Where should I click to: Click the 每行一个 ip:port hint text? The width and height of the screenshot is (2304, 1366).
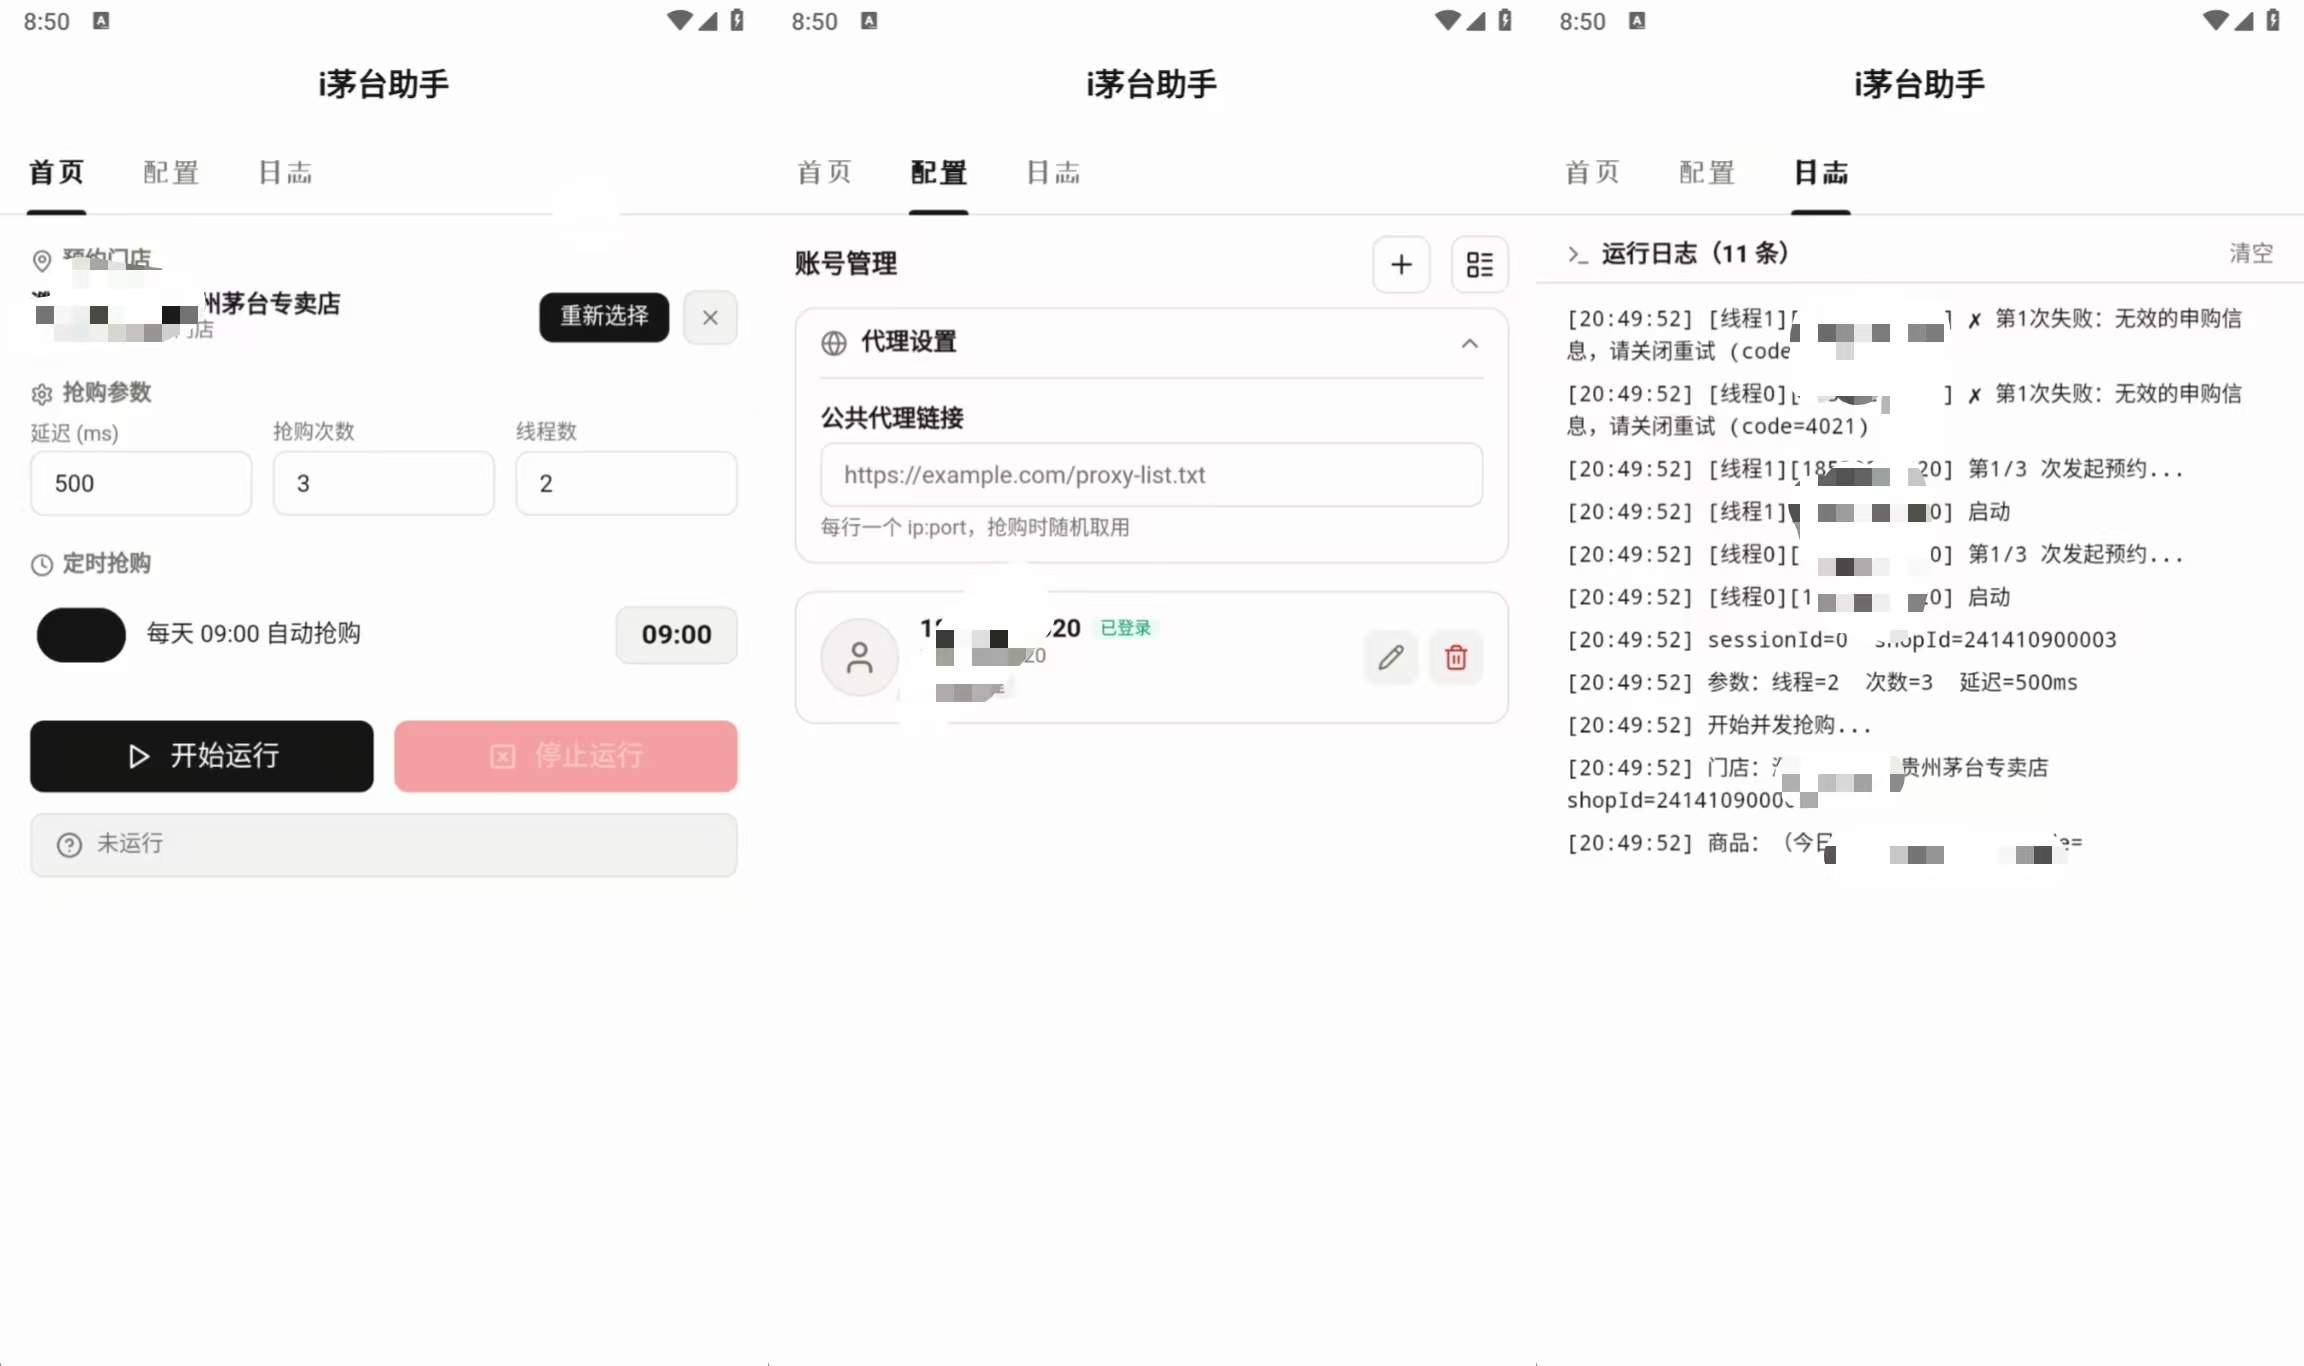[975, 528]
